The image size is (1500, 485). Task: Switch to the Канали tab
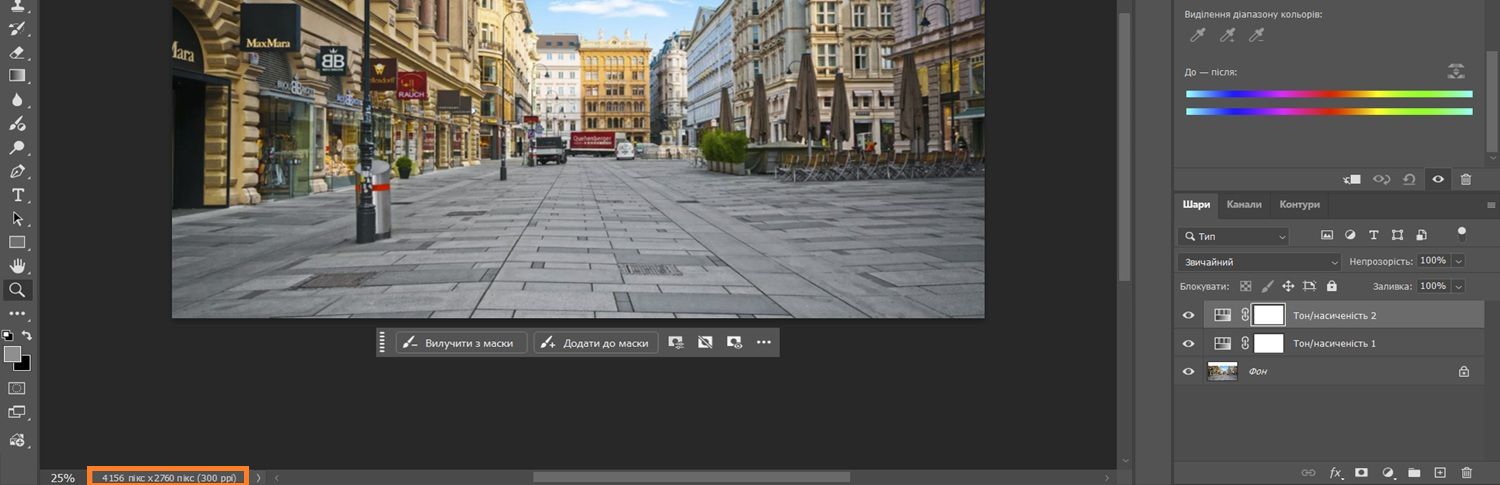1244,204
